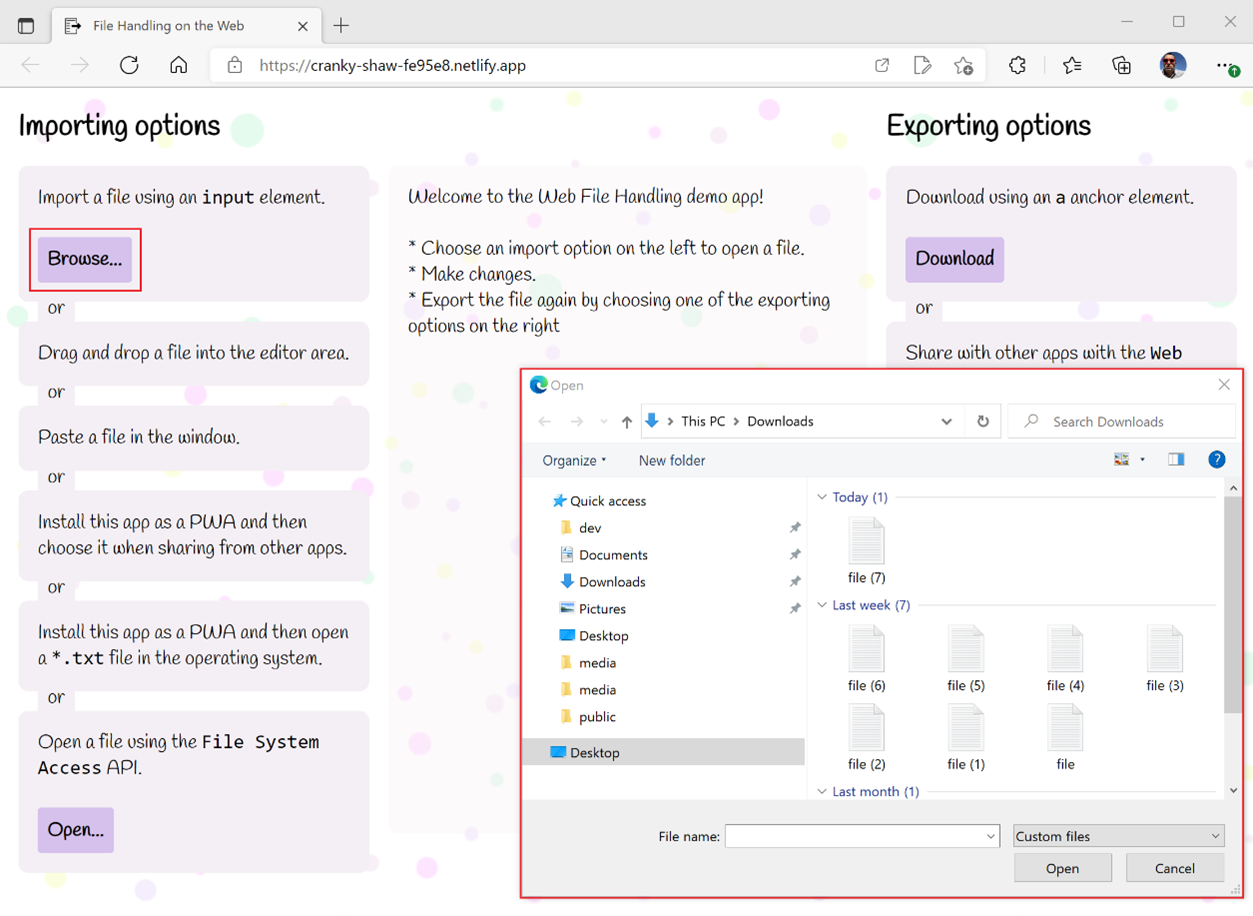Go to the browser home page icon
This screenshot has height=916, width=1253.
pyautogui.click(x=178, y=65)
